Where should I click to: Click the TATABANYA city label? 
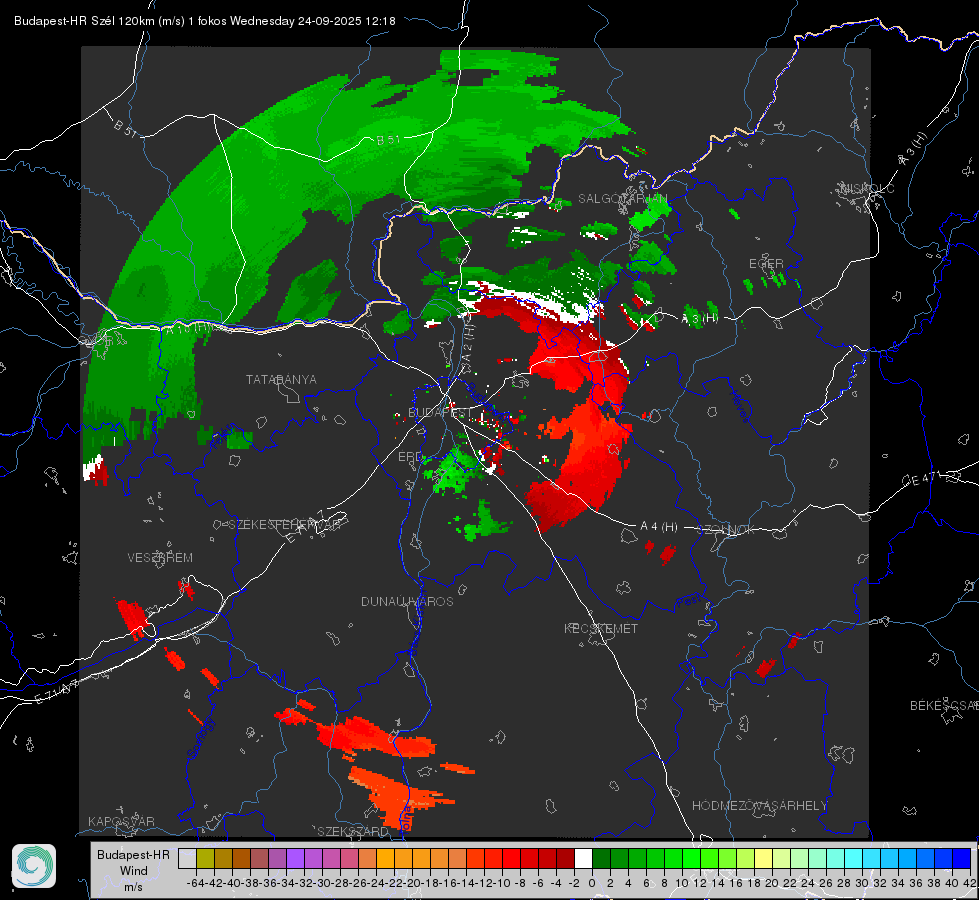coord(282,379)
